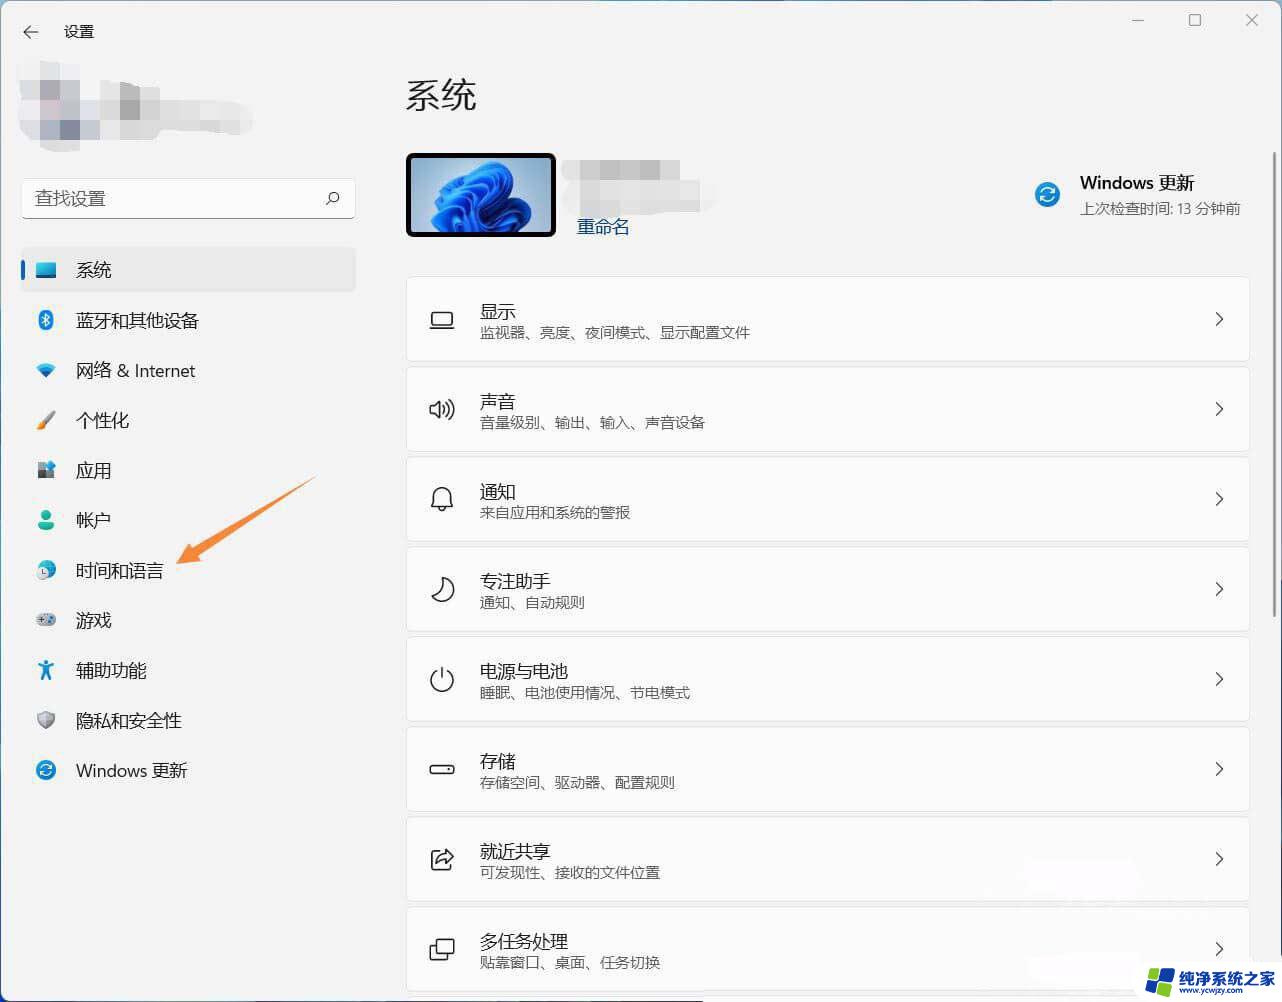Click the 专注助手 moon icon
1282x1002 pixels.
[442, 589]
